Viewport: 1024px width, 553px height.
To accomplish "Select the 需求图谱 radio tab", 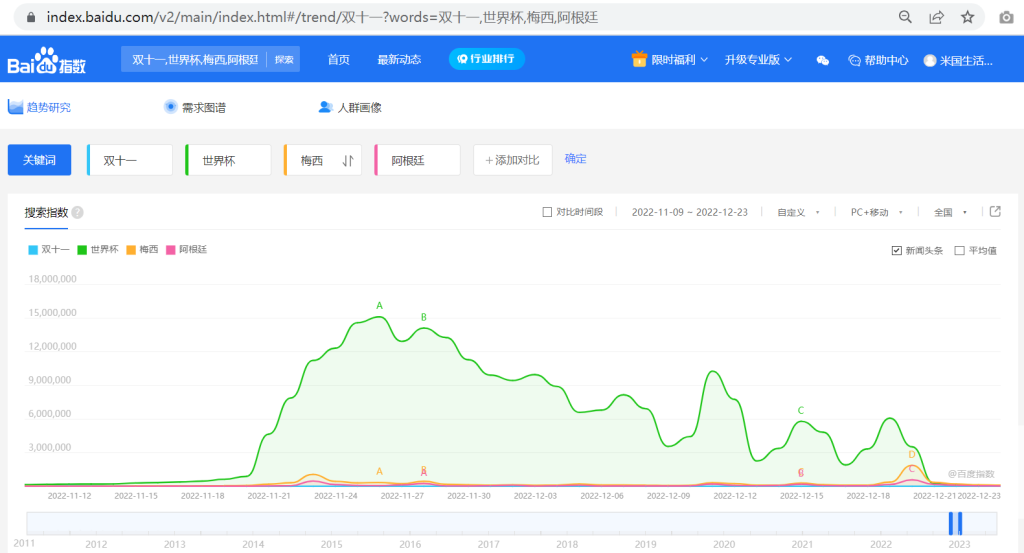I will [x=195, y=107].
